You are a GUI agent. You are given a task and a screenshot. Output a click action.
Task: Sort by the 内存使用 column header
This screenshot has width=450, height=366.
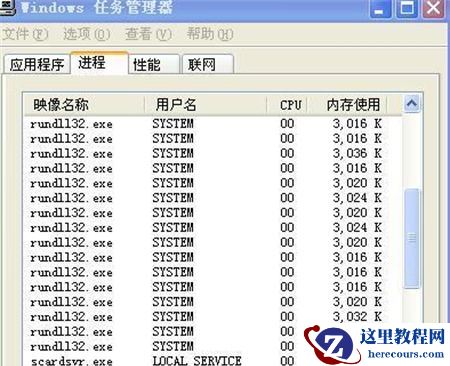(x=347, y=105)
